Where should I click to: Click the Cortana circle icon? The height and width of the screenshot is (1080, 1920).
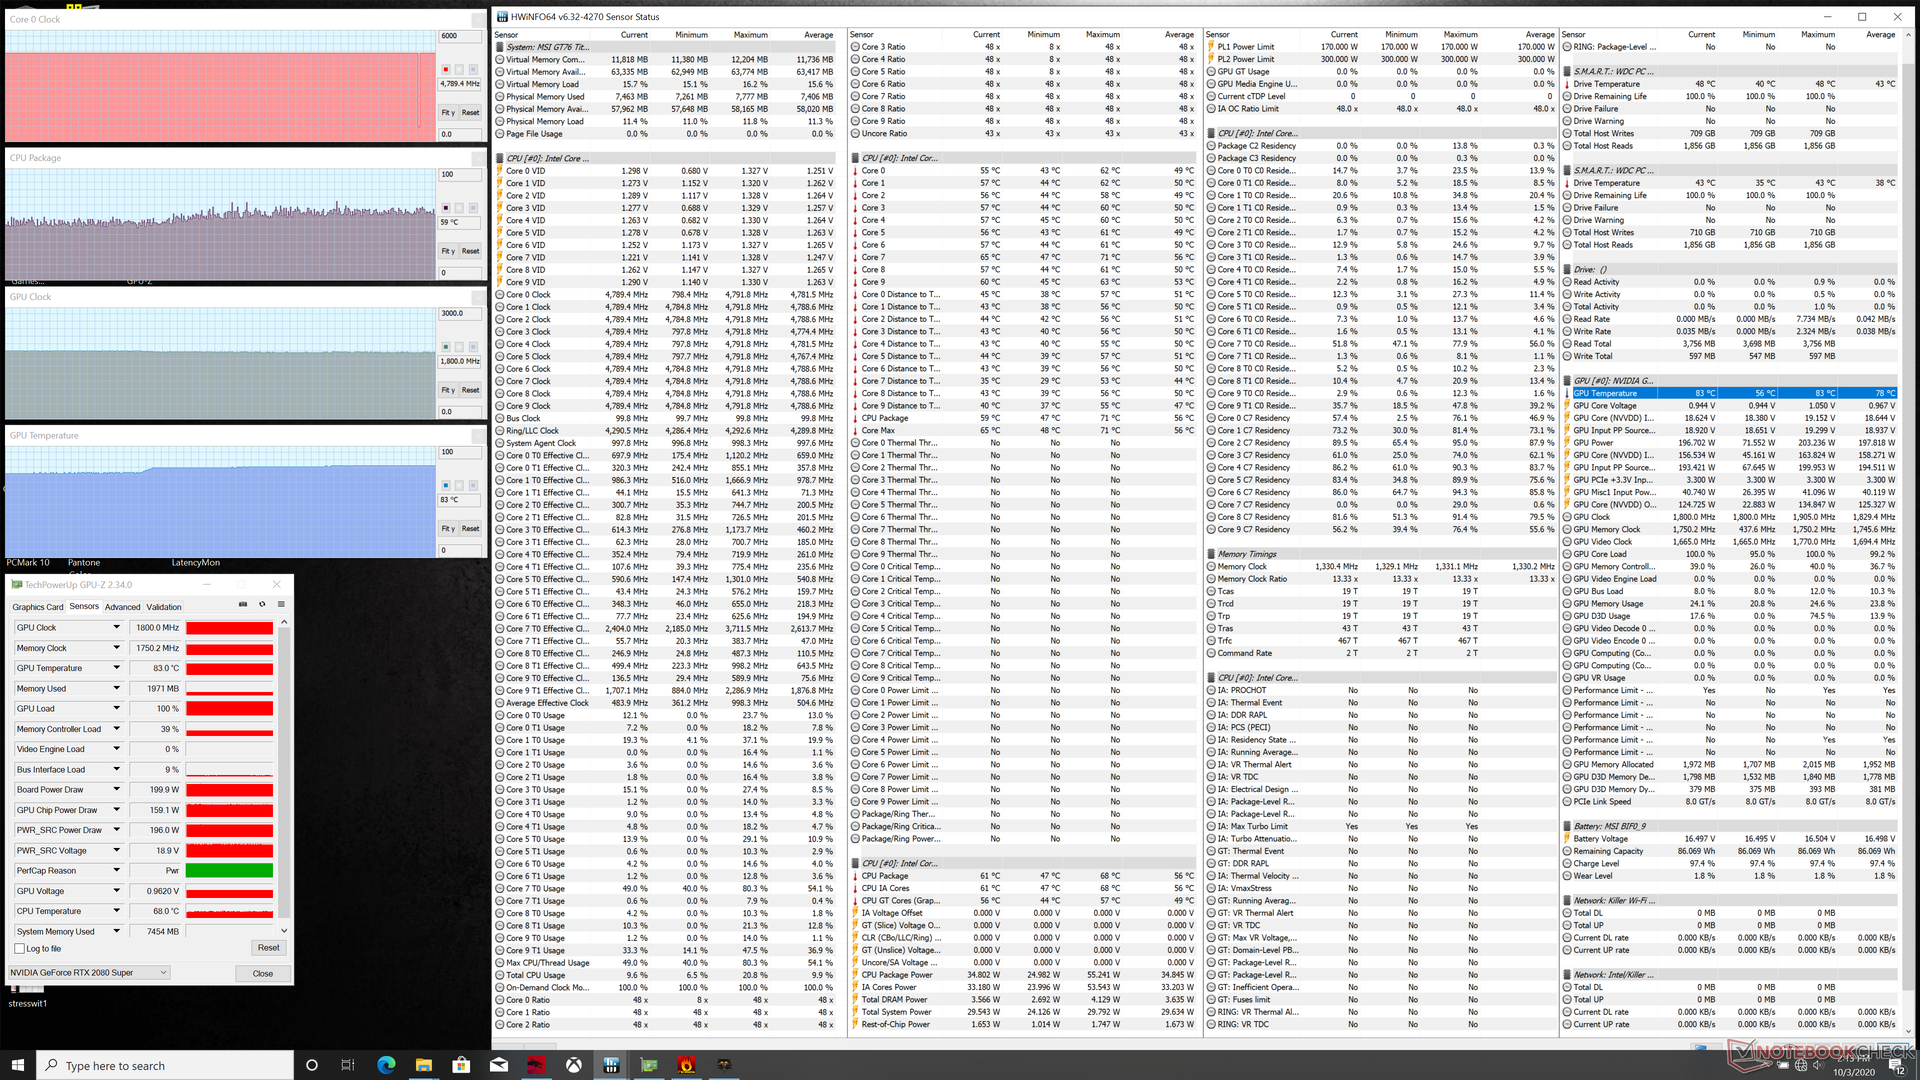coord(311,1065)
